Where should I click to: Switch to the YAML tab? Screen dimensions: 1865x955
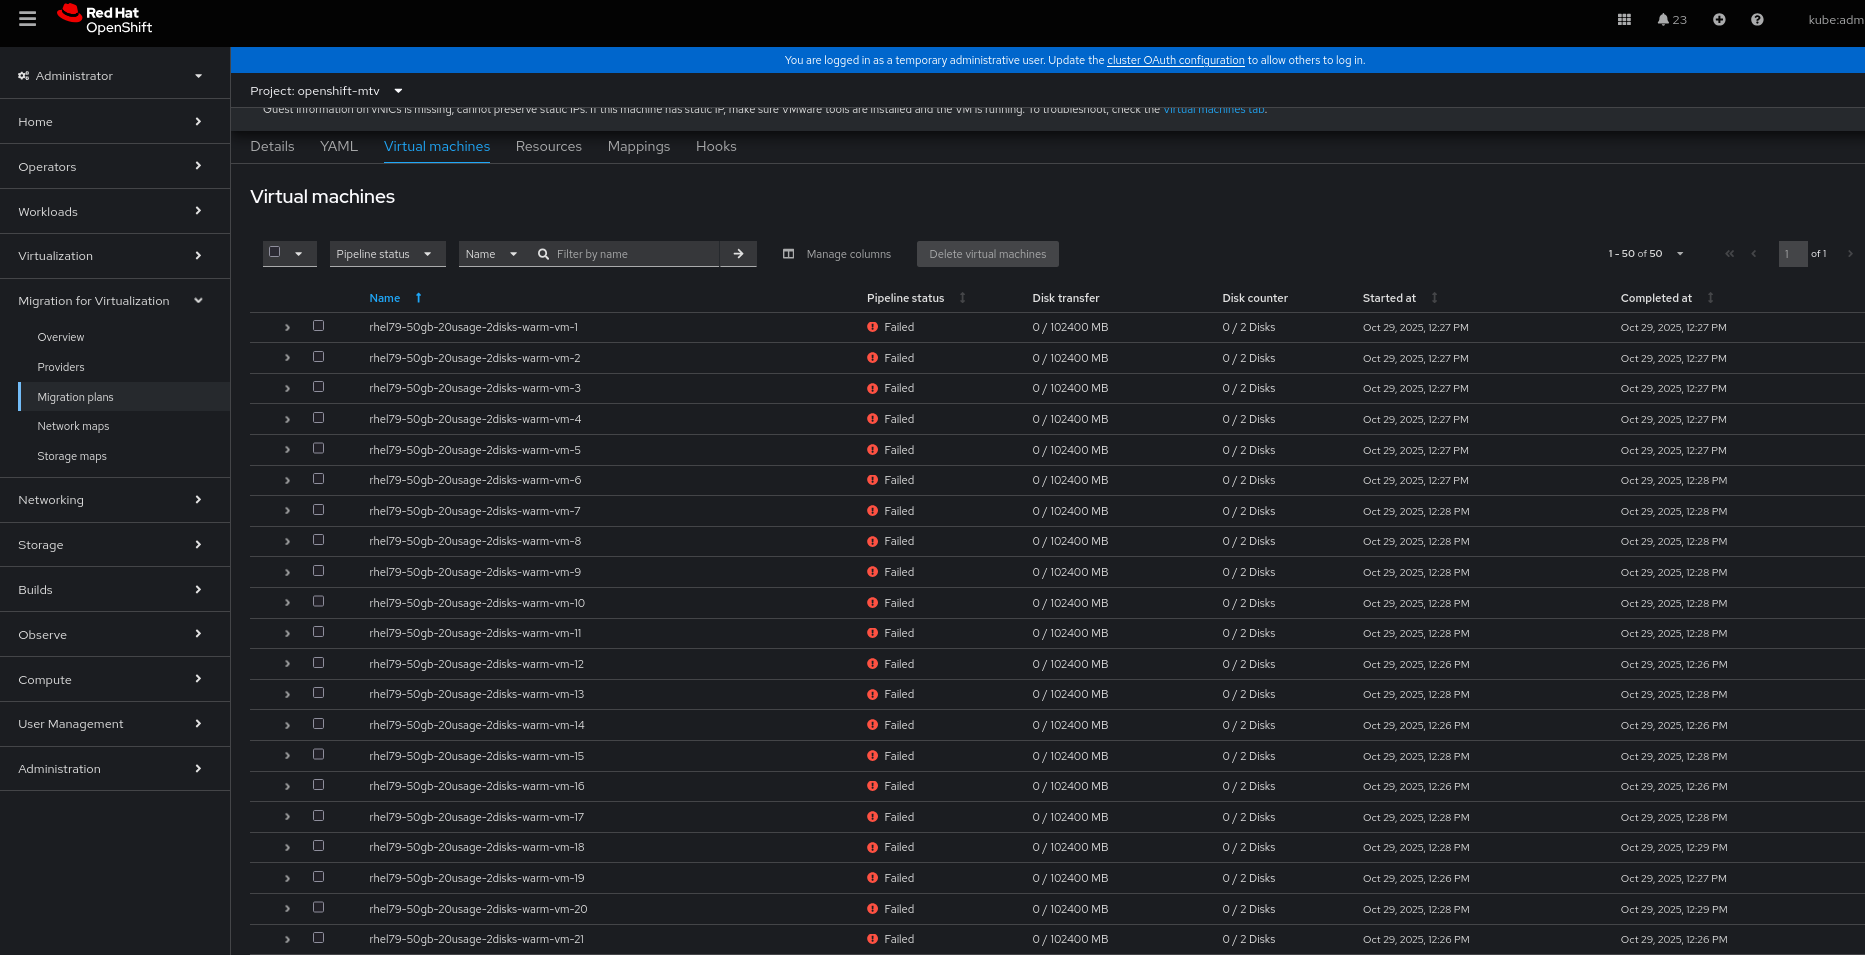coord(338,146)
